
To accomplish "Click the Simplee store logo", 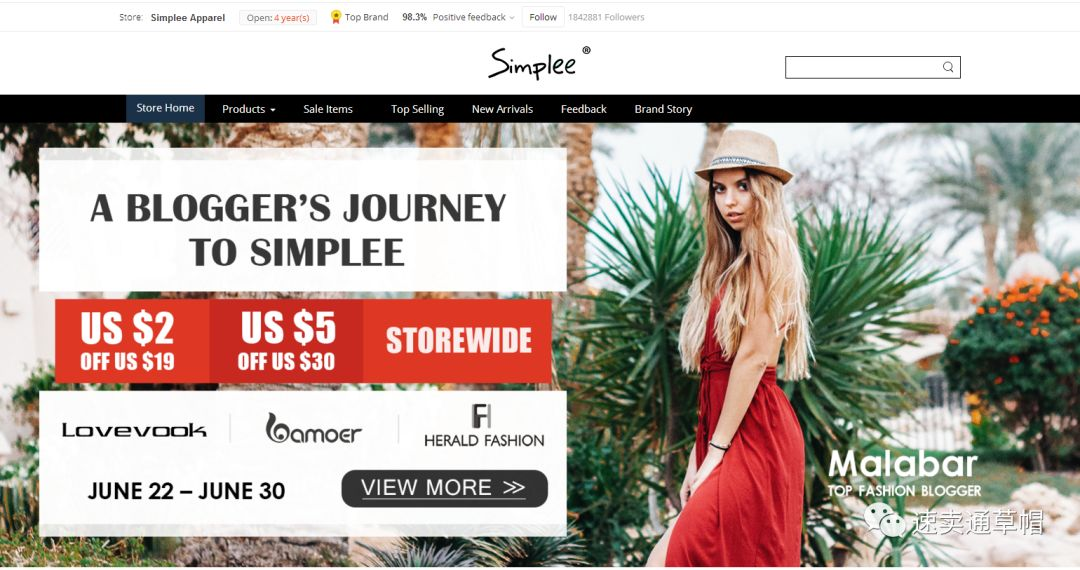I will pos(539,63).
